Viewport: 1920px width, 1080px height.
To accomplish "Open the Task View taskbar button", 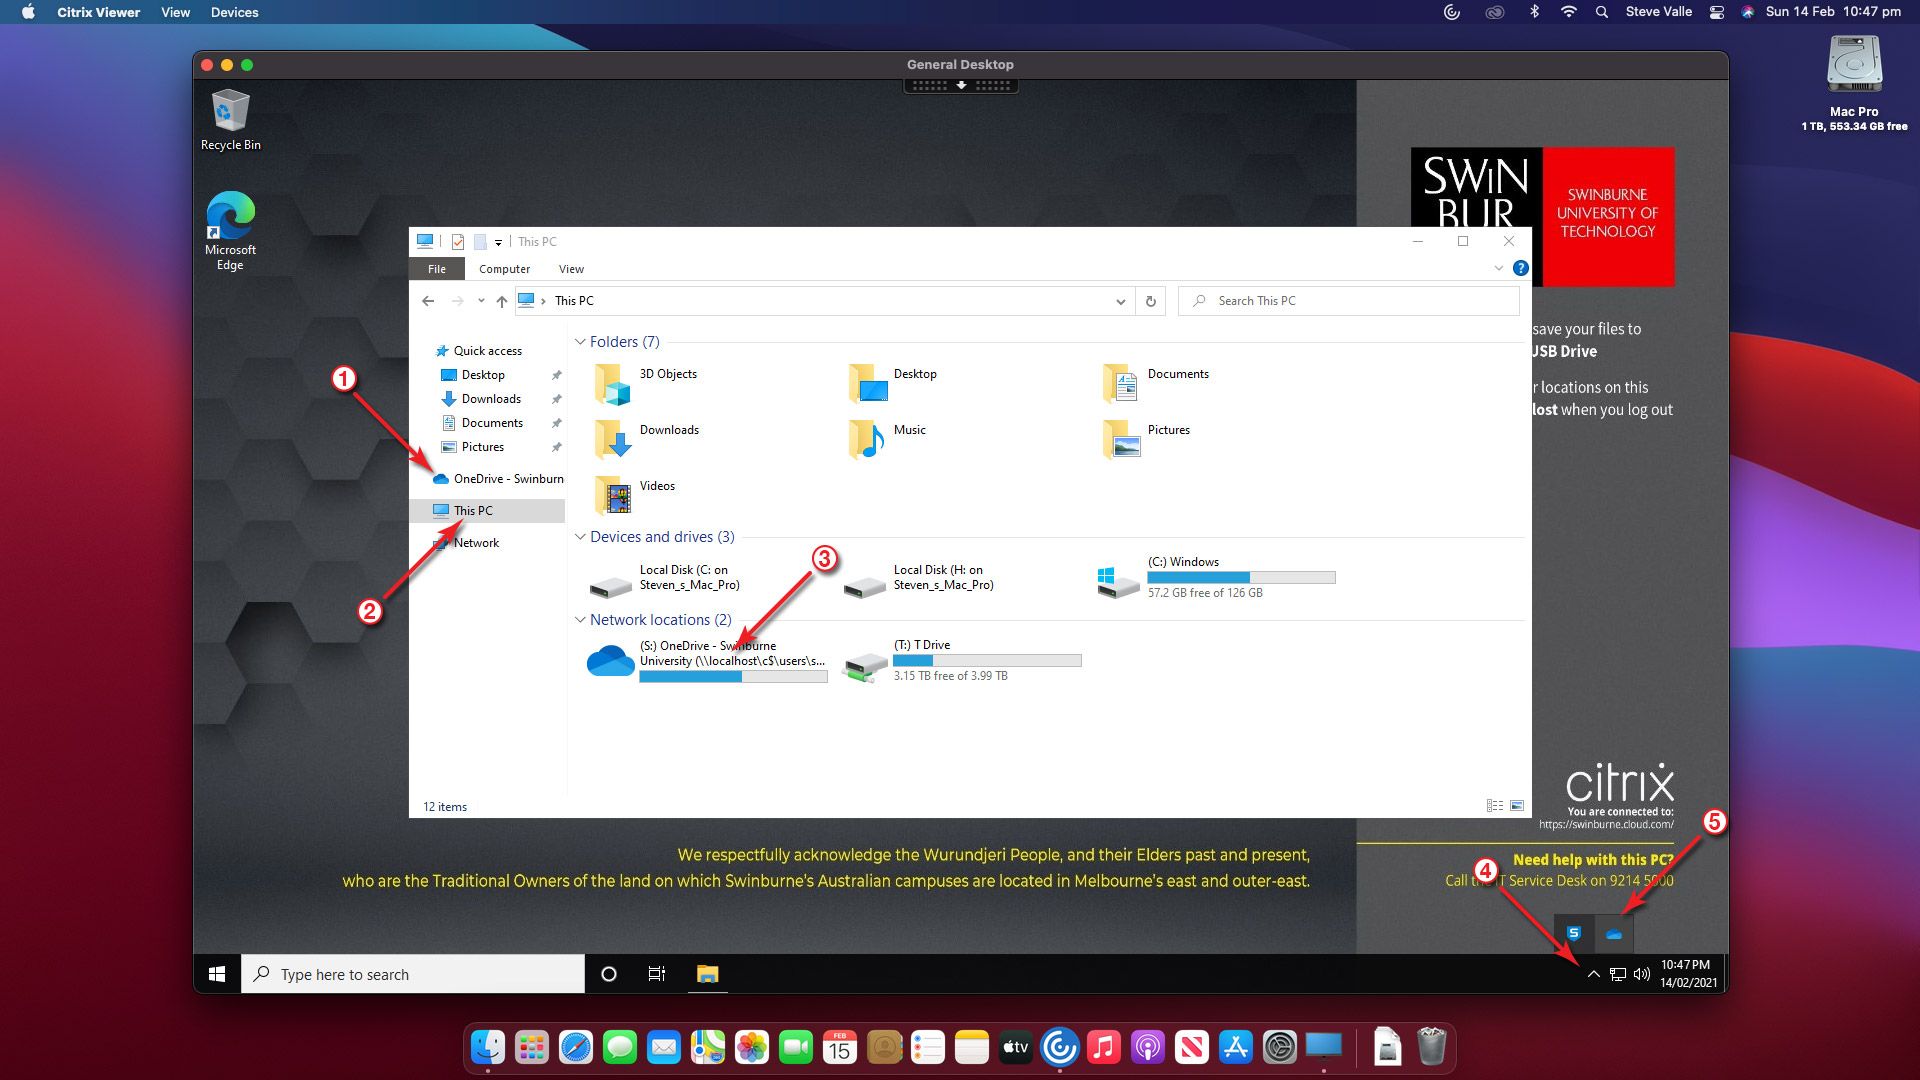I will [657, 974].
